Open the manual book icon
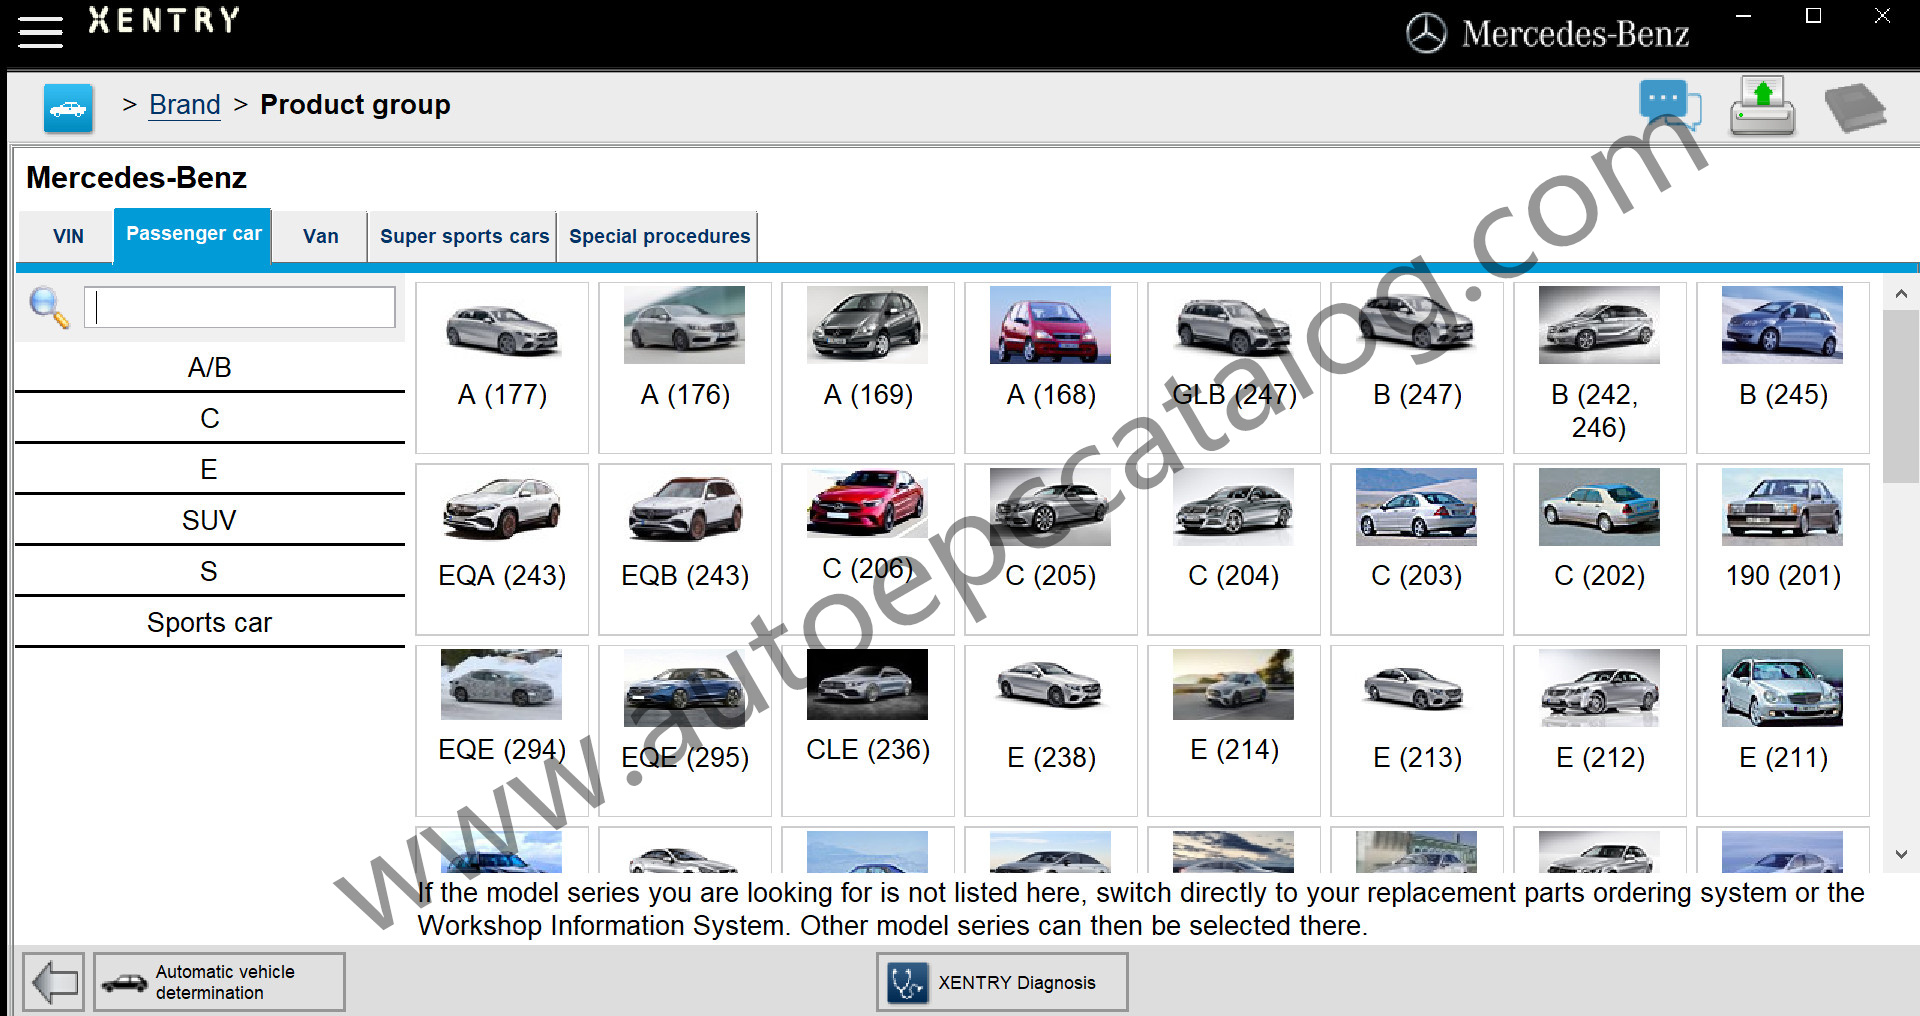Screen dimensions: 1920x1016 click(x=1854, y=107)
